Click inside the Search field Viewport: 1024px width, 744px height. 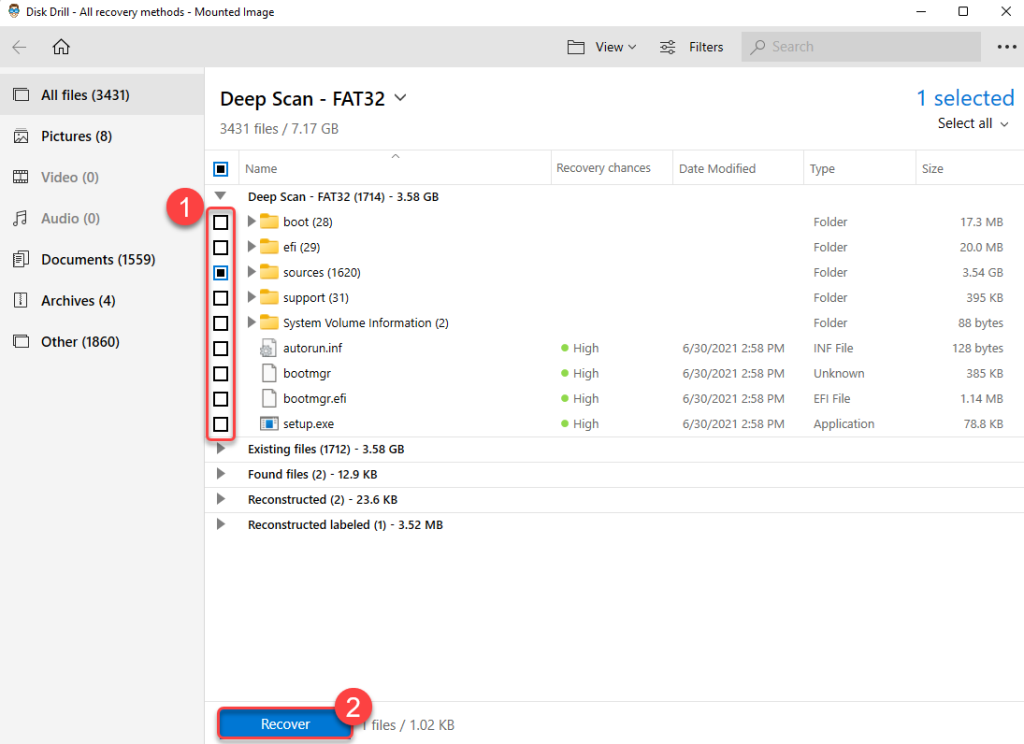point(860,46)
